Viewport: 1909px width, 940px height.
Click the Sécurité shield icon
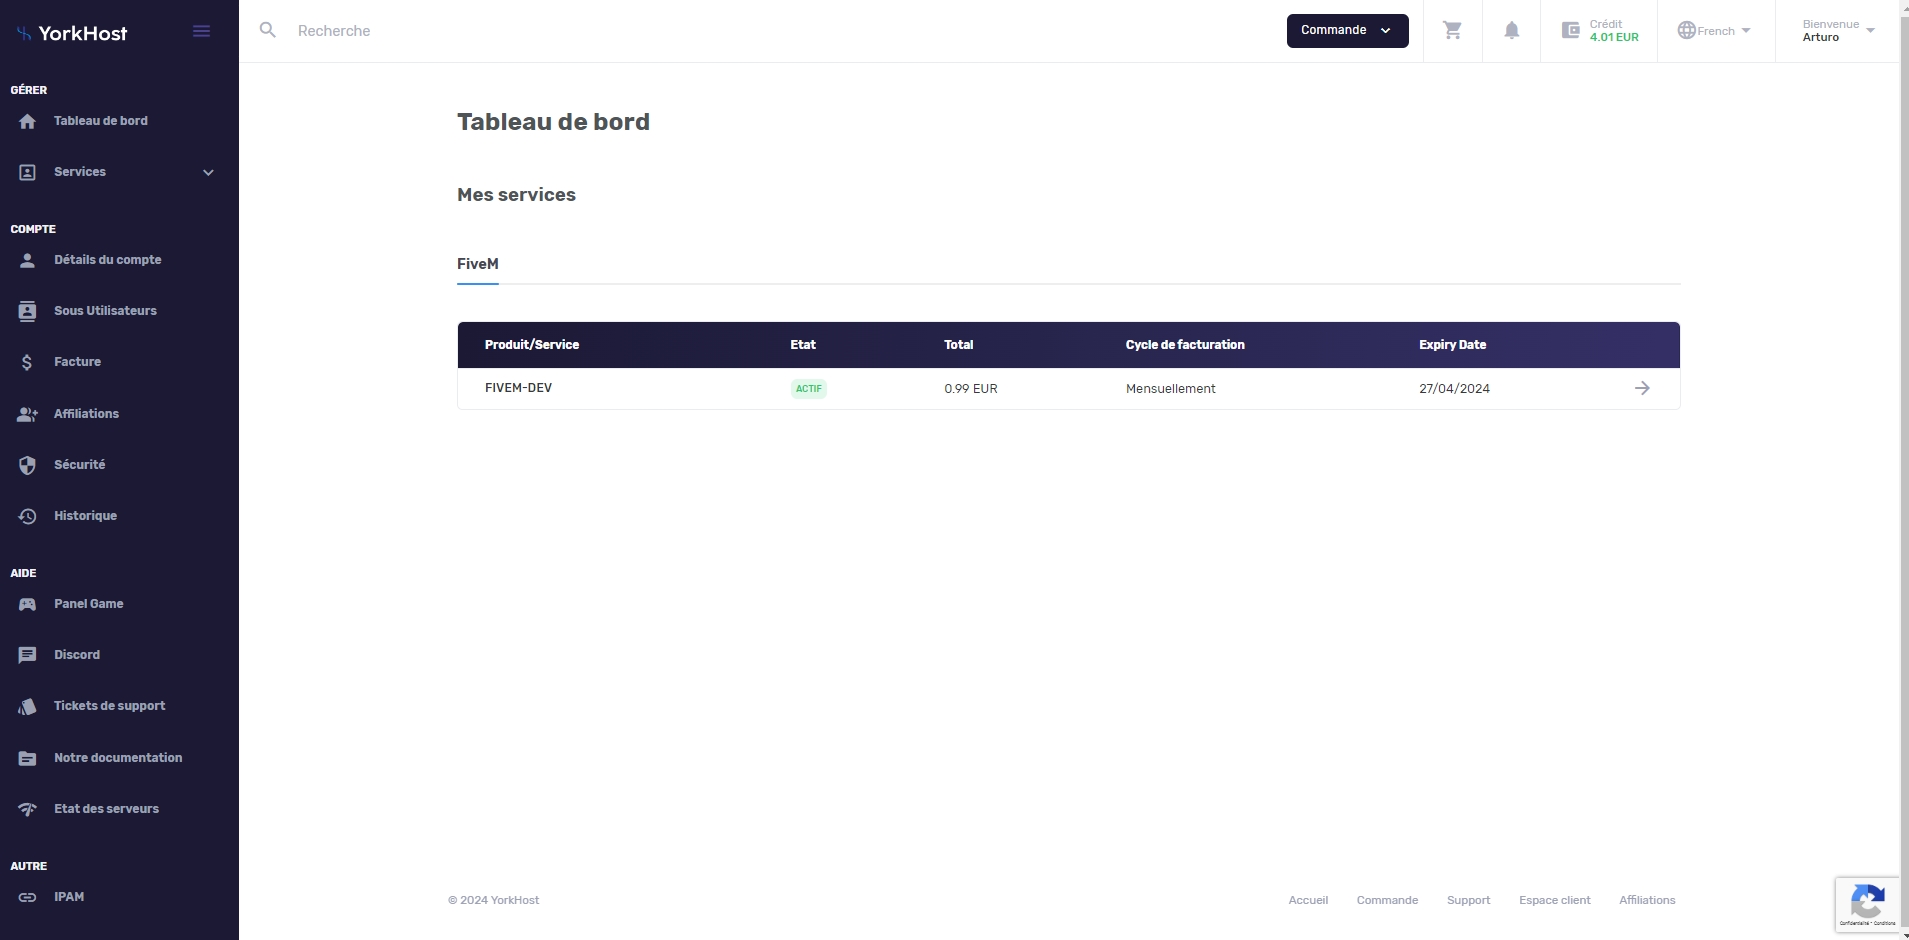pyautogui.click(x=28, y=465)
